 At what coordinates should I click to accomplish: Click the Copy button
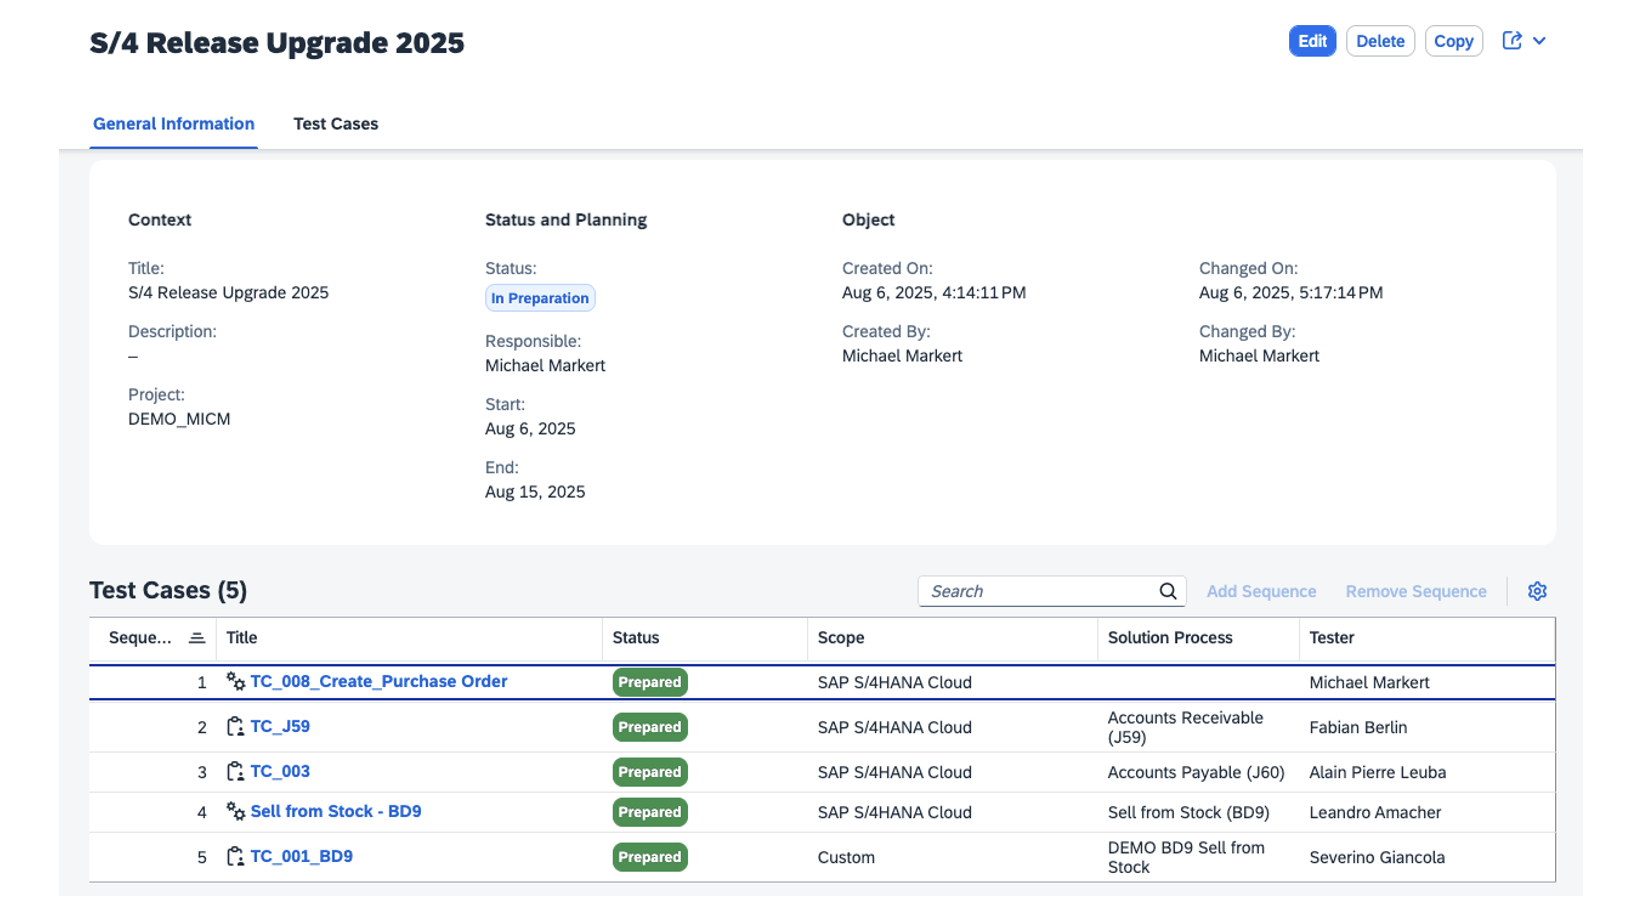(1453, 41)
